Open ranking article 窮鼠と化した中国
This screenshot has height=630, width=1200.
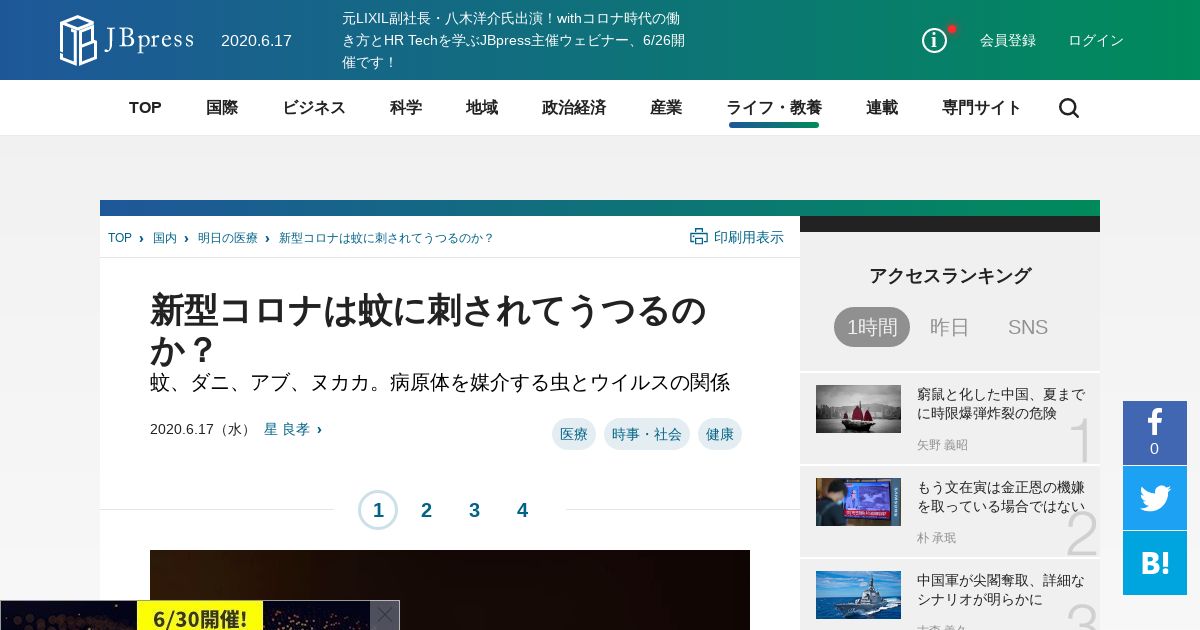pyautogui.click(x=1001, y=404)
